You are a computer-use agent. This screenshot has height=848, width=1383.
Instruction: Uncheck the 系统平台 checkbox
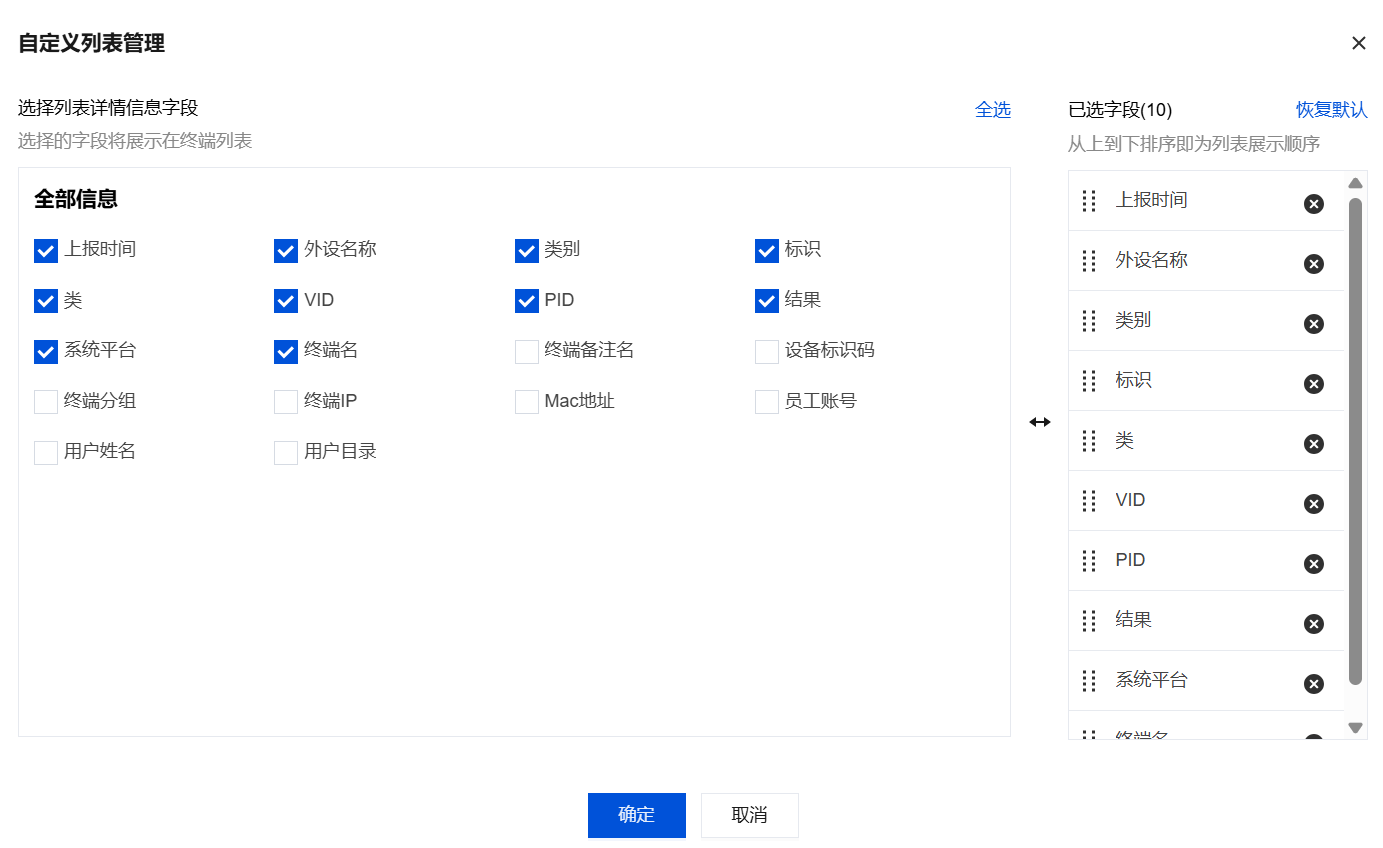tap(46, 352)
